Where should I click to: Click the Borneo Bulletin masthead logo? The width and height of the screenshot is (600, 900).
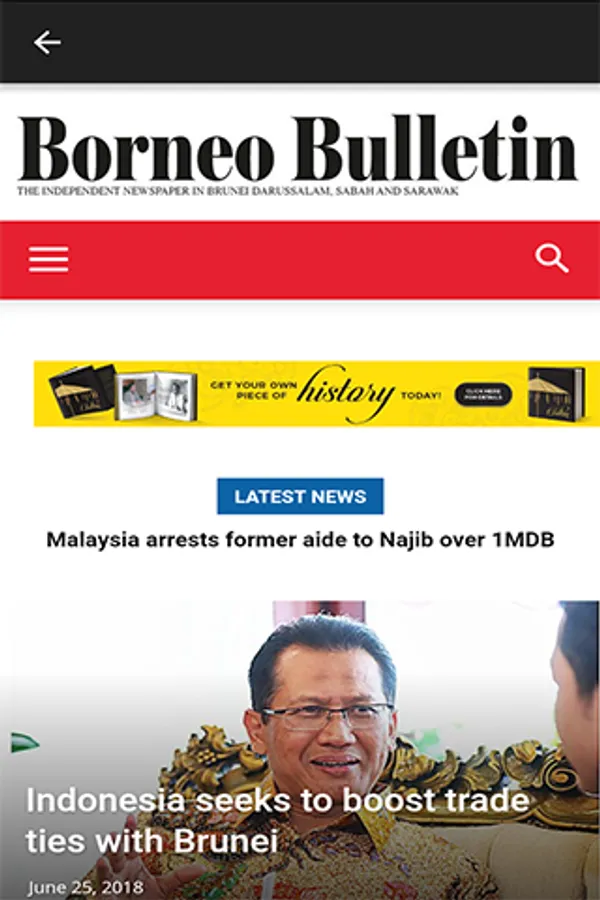(x=297, y=149)
